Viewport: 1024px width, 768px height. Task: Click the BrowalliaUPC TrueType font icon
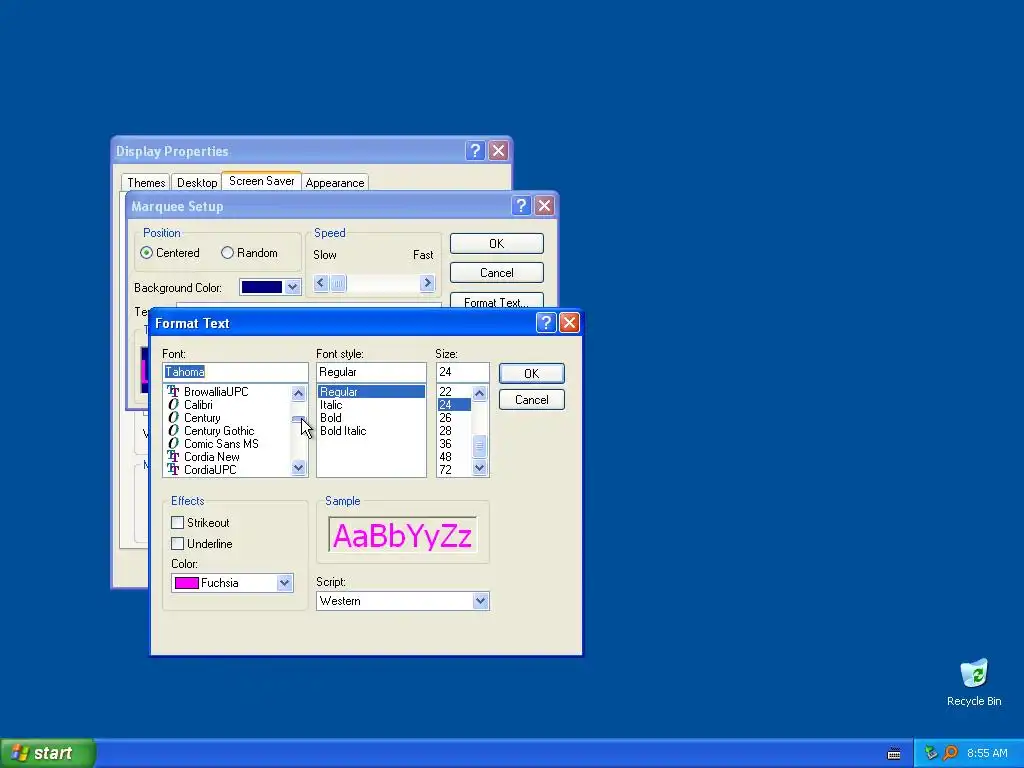coord(173,391)
